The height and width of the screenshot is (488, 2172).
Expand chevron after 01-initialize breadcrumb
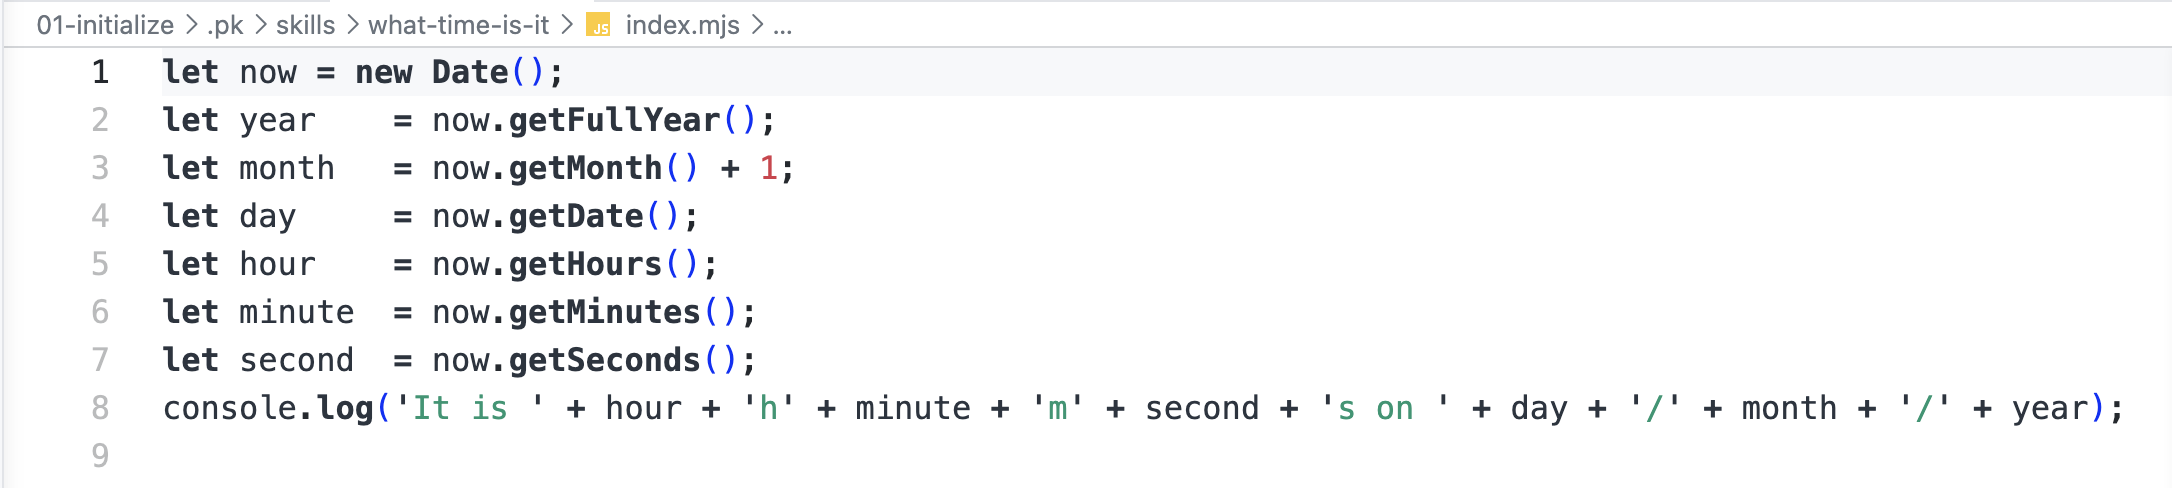[x=191, y=25]
